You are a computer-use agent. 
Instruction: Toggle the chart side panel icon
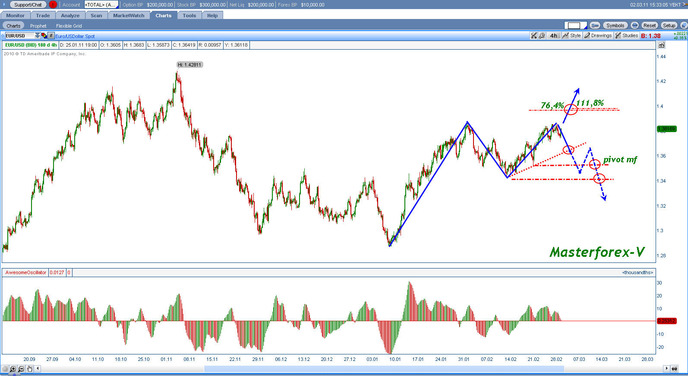pos(662,45)
